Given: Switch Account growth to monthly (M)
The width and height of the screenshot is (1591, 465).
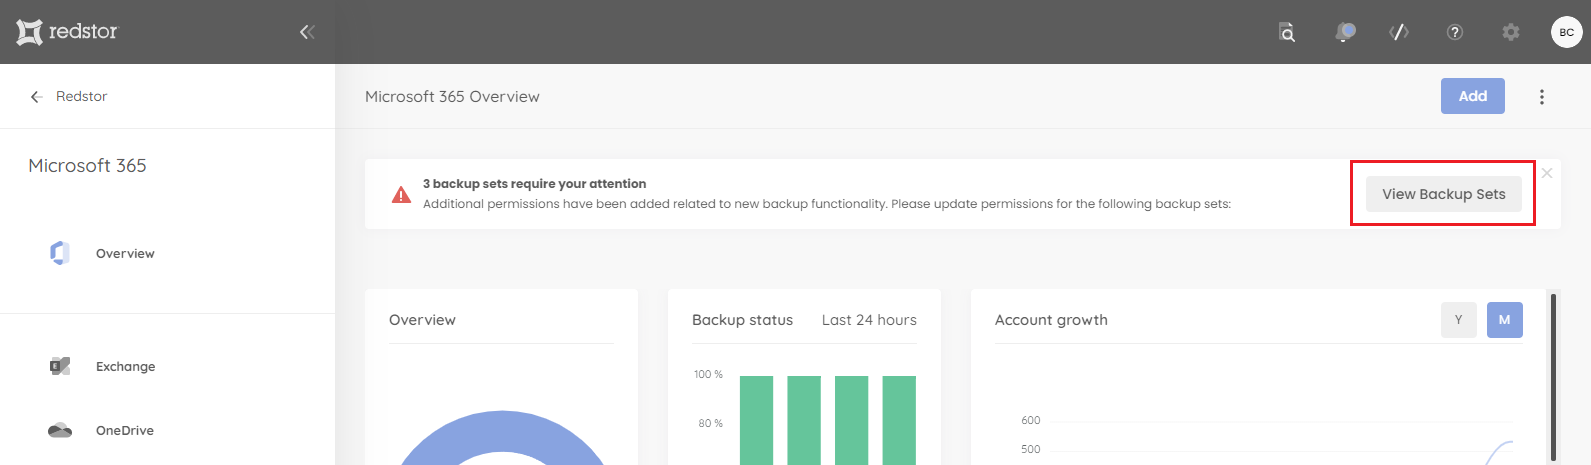Looking at the screenshot, I should tap(1505, 320).
